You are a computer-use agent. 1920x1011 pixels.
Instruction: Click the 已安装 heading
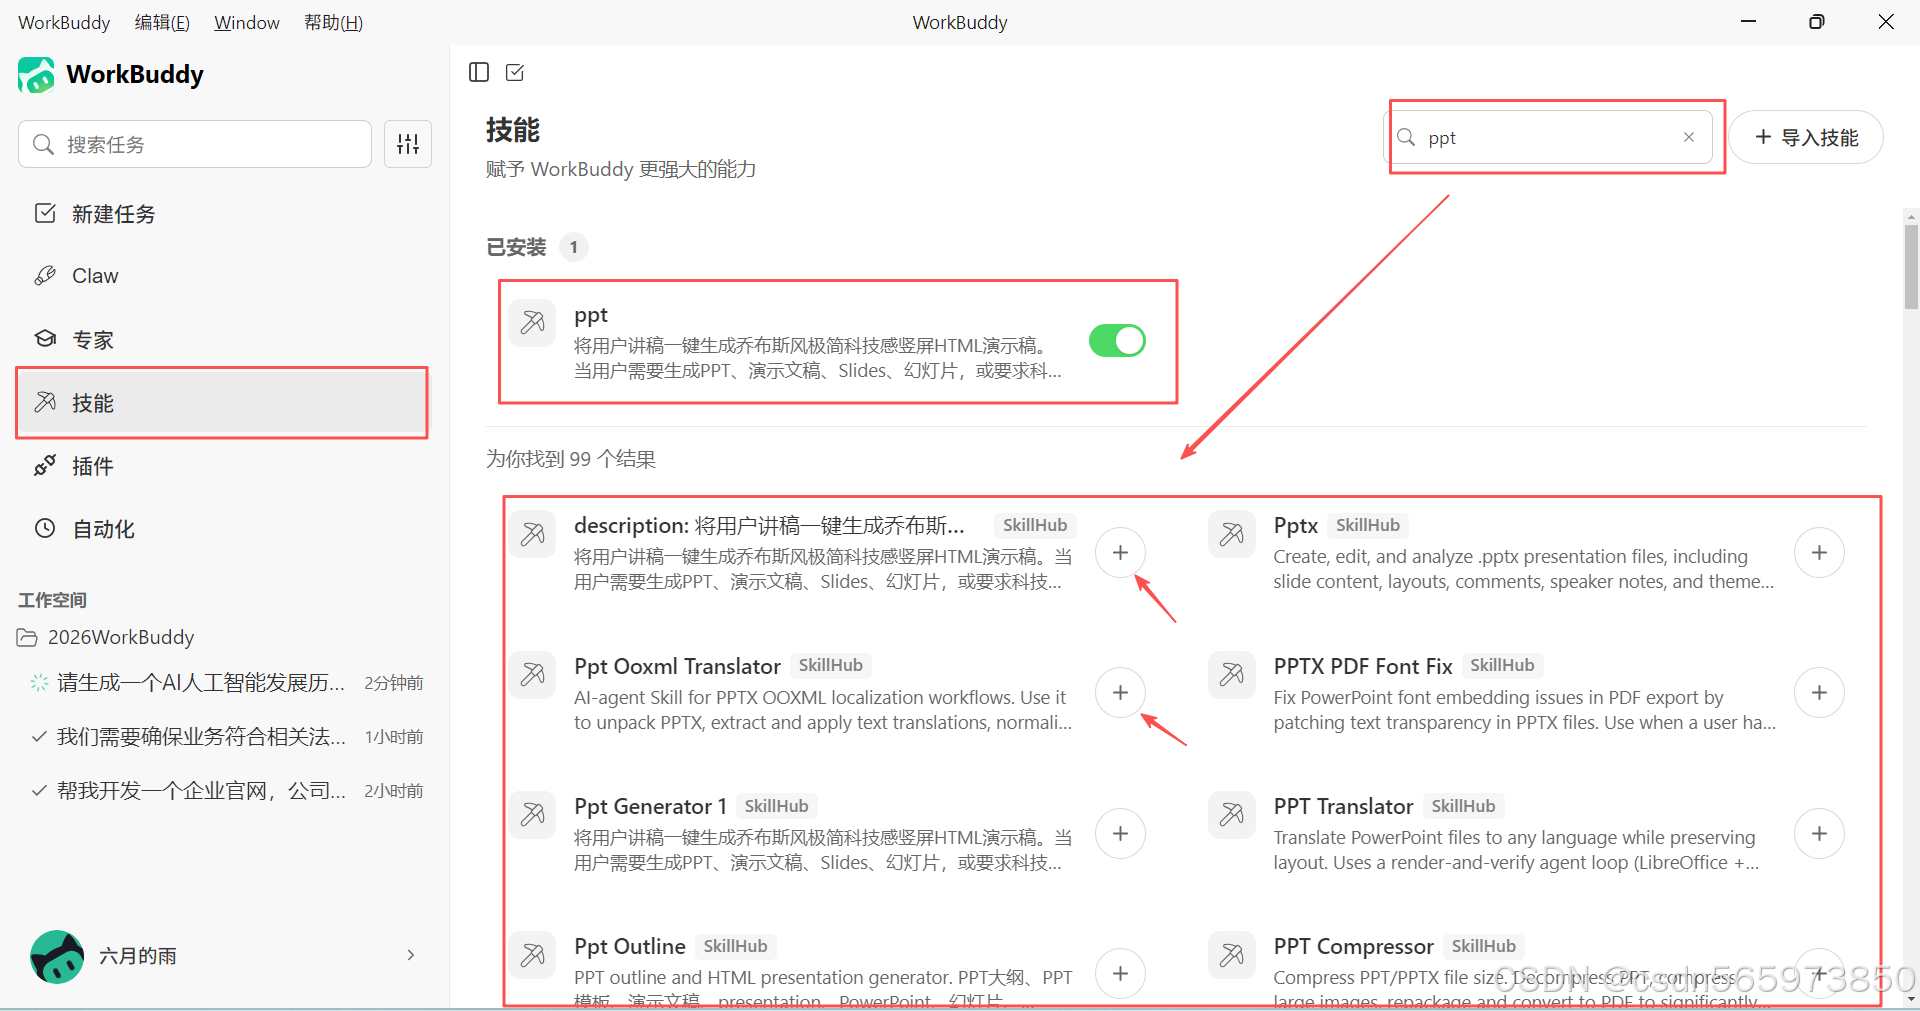[516, 247]
